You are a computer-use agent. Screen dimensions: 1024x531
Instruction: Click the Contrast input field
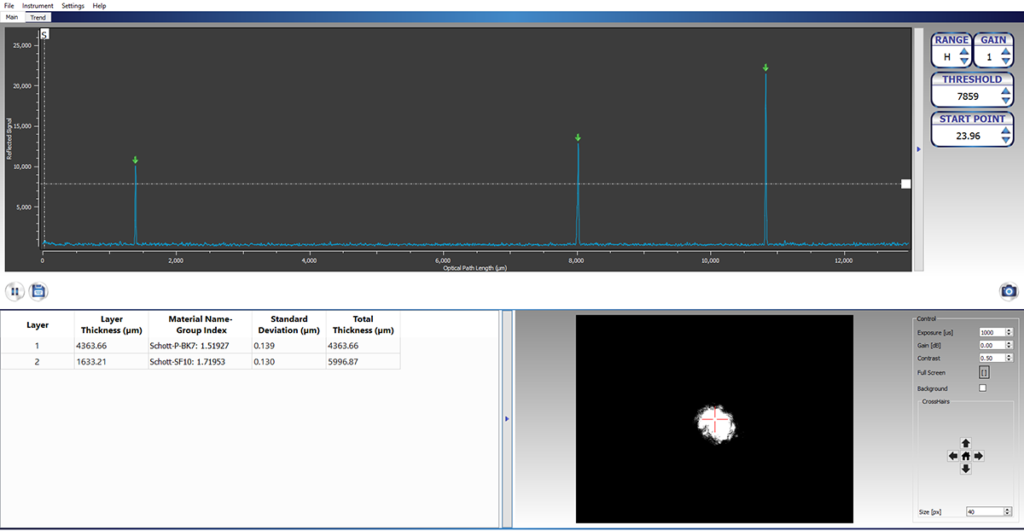point(992,358)
